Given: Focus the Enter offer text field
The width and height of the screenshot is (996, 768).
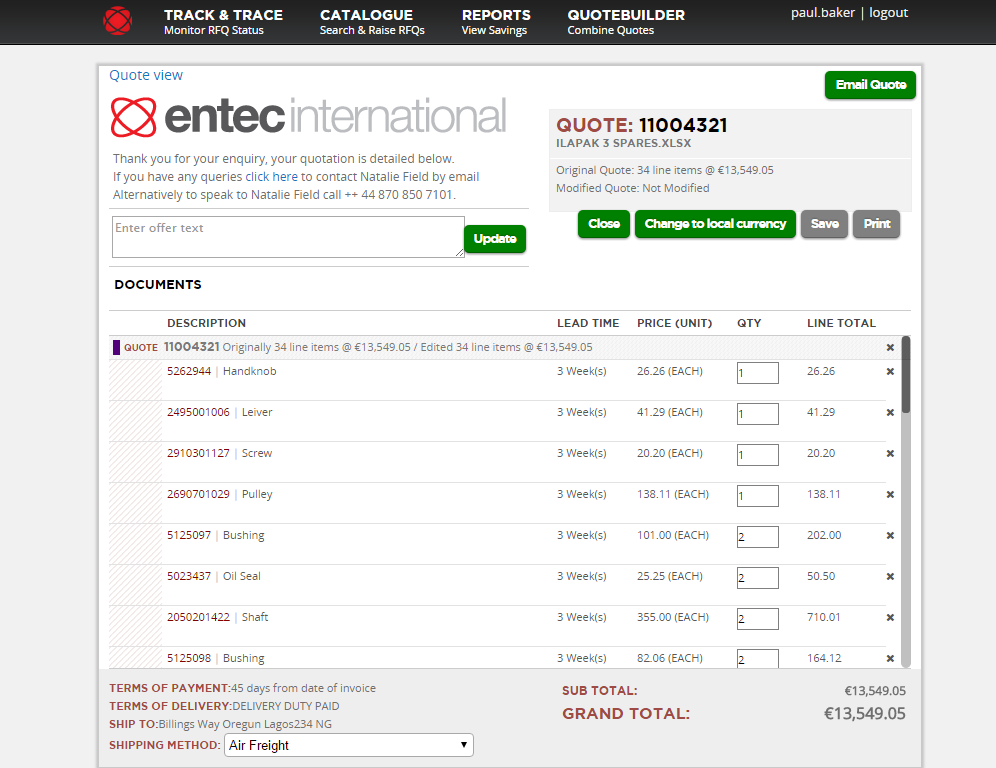Looking at the screenshot, I should (288, 237).
